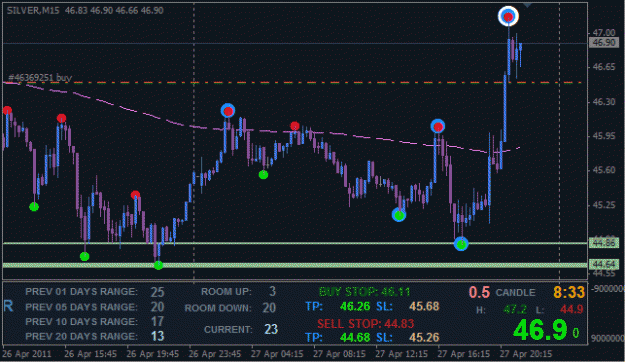Click the 46.90 current price tag on the axis
Screen dimensions: 625x362
(604, 43)
